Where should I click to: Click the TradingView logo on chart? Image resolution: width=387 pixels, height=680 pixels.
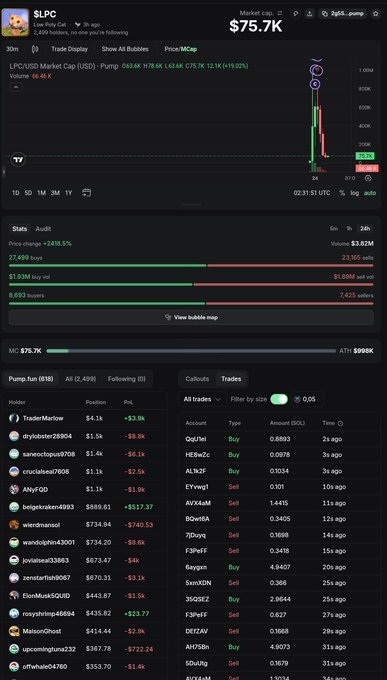click(x=18, y=160)
